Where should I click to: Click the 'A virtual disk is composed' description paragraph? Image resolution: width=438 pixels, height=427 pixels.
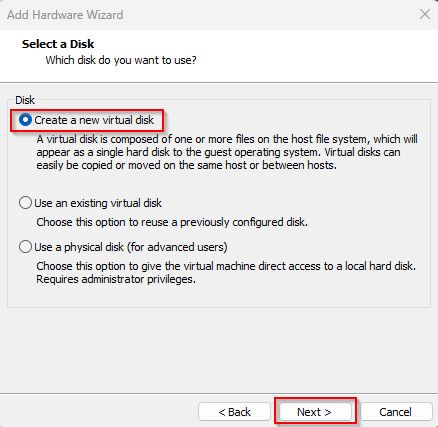click(x=227, y=152)
